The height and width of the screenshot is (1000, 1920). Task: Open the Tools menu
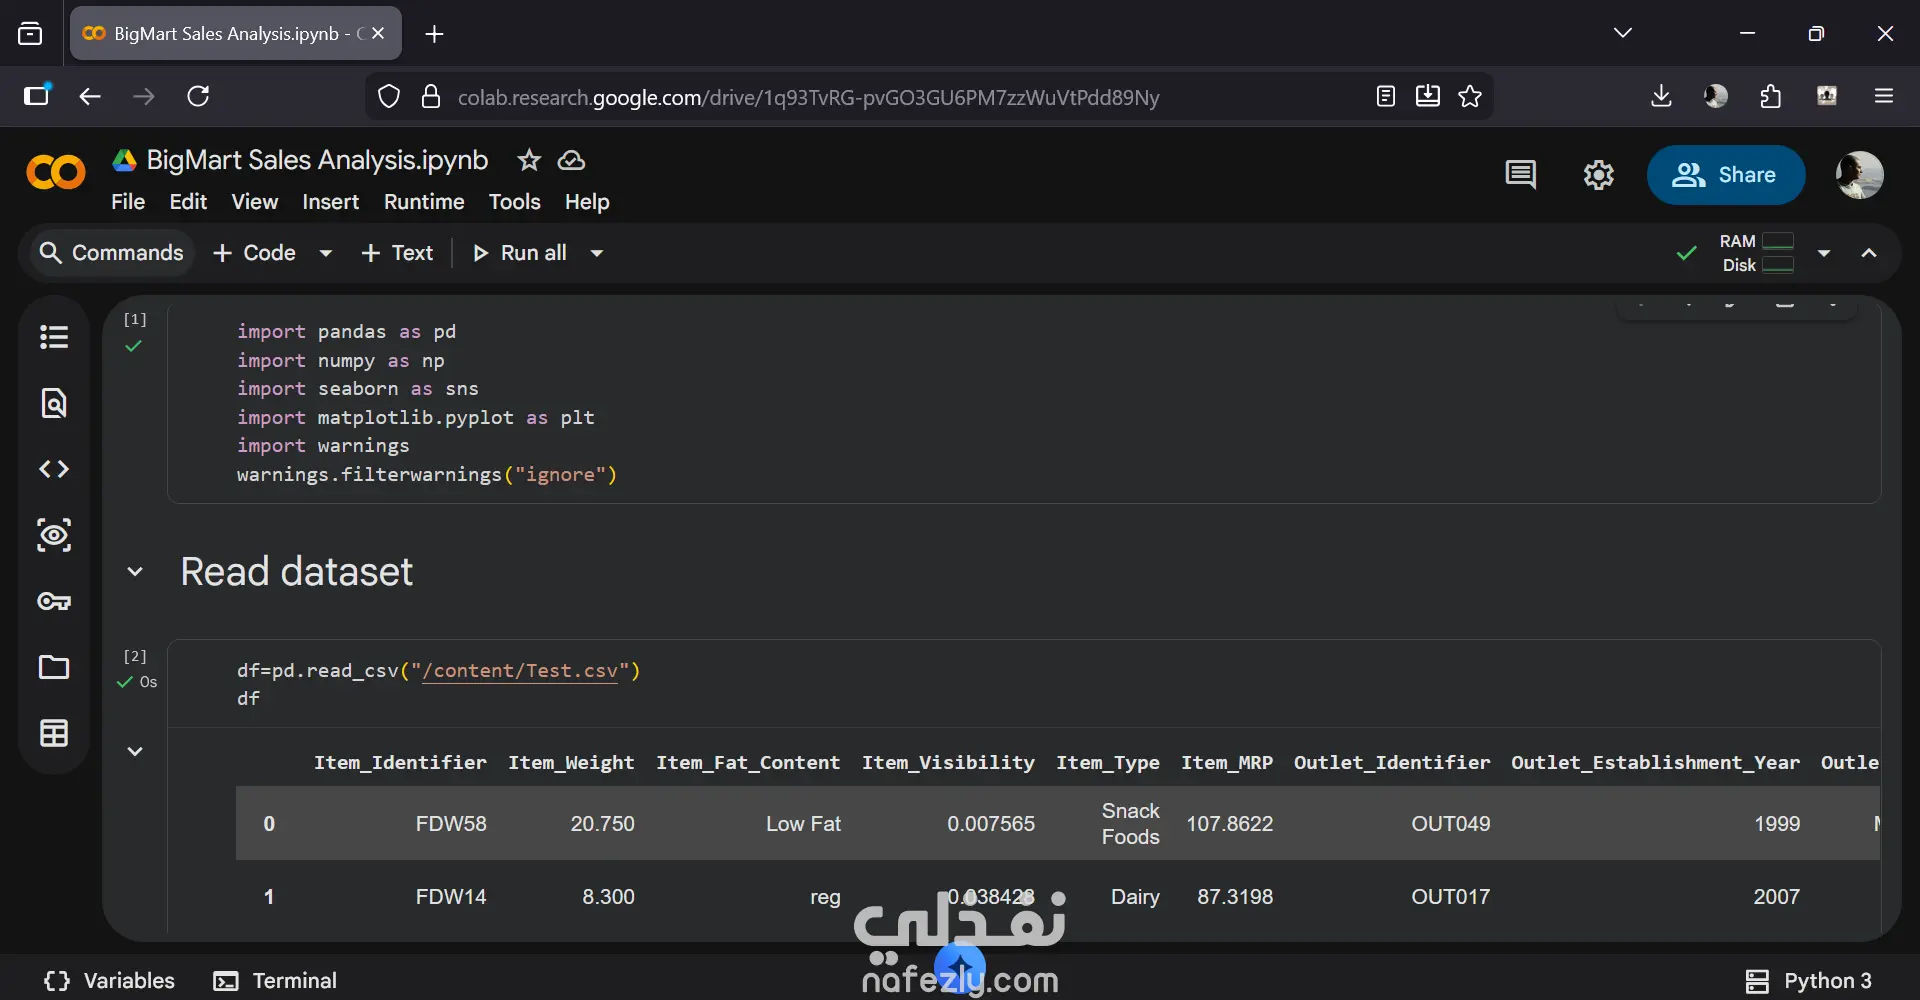[515, 202]
